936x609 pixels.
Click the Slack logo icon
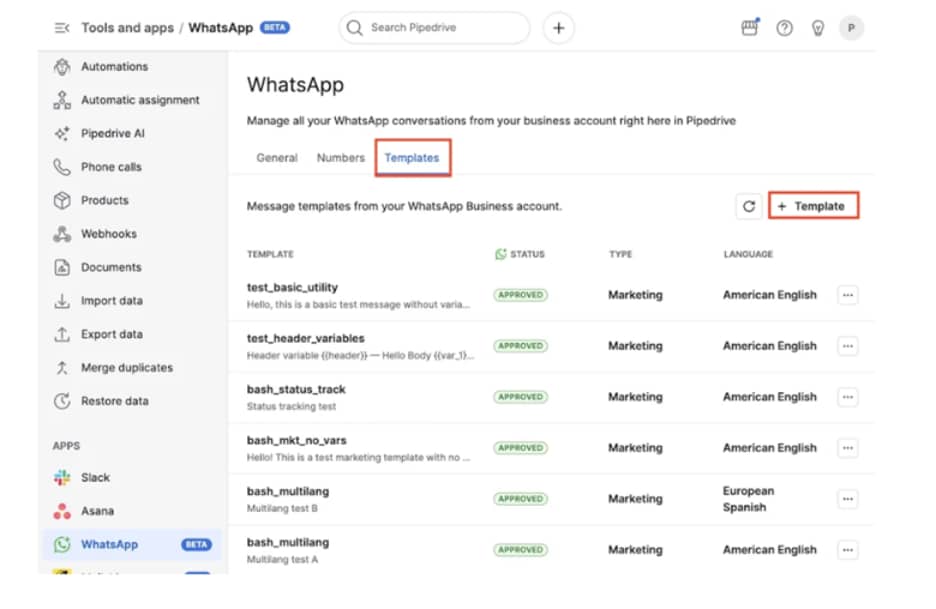62,477
